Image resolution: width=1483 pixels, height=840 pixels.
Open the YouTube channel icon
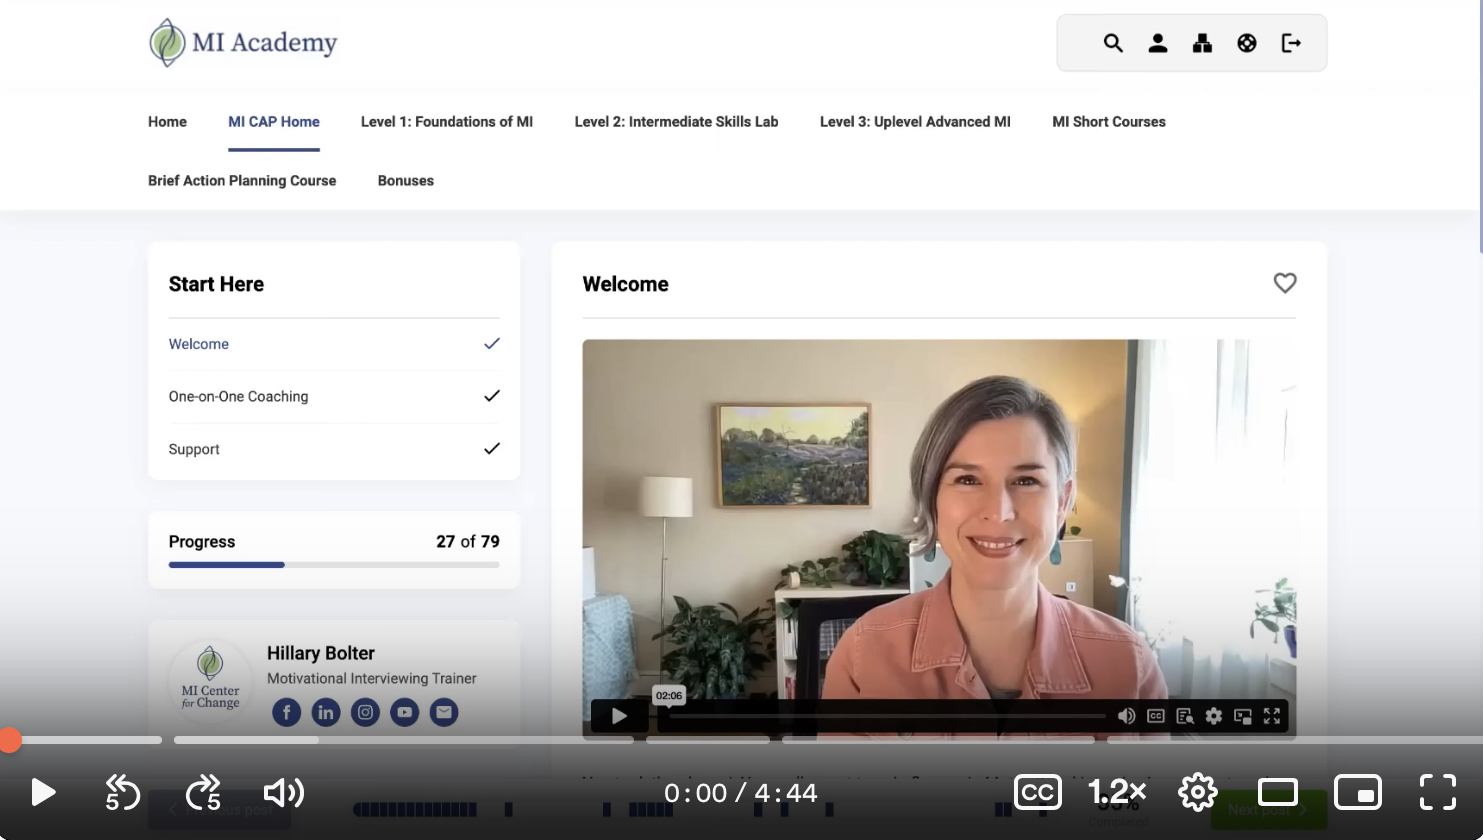(x=404, y=712)
